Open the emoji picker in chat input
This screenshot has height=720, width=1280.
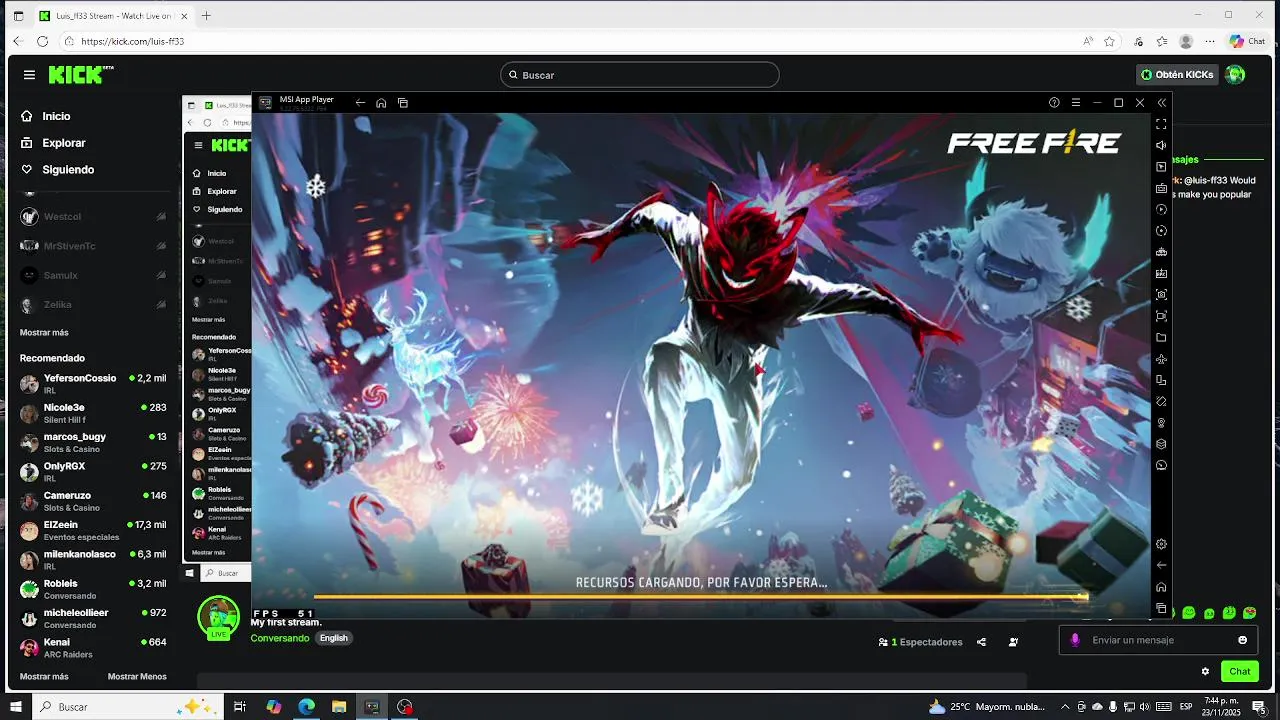(x=1243, y=640)
